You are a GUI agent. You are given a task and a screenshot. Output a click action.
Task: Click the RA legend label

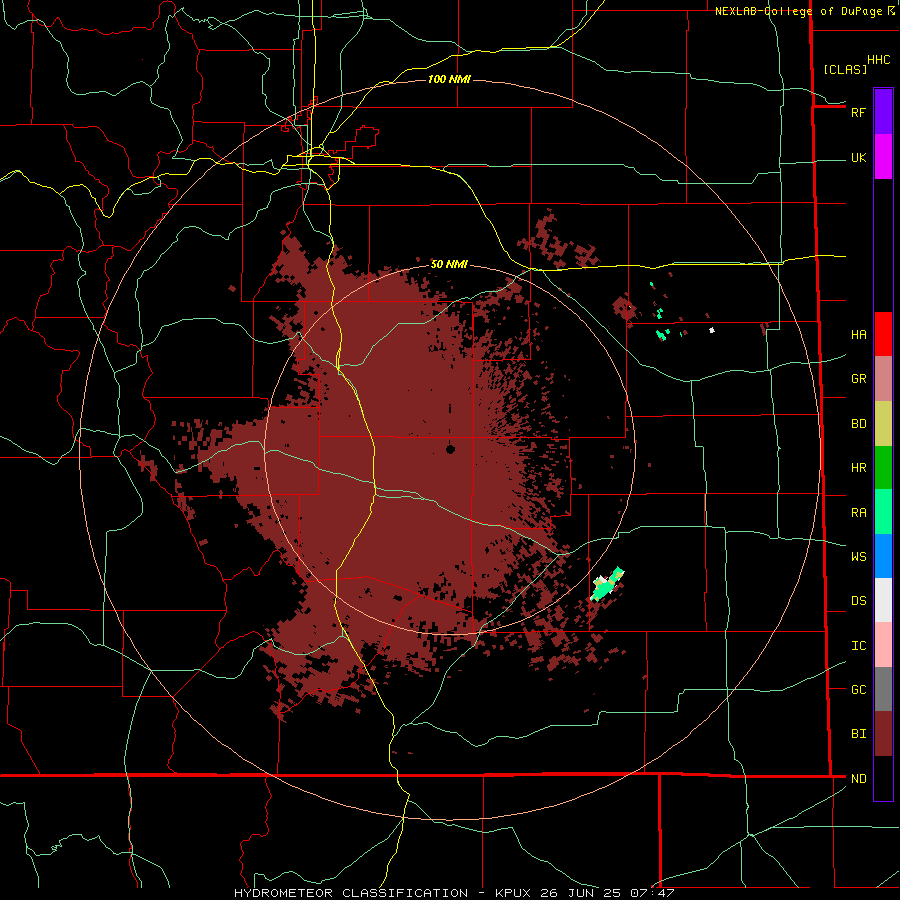click(858, 513)
